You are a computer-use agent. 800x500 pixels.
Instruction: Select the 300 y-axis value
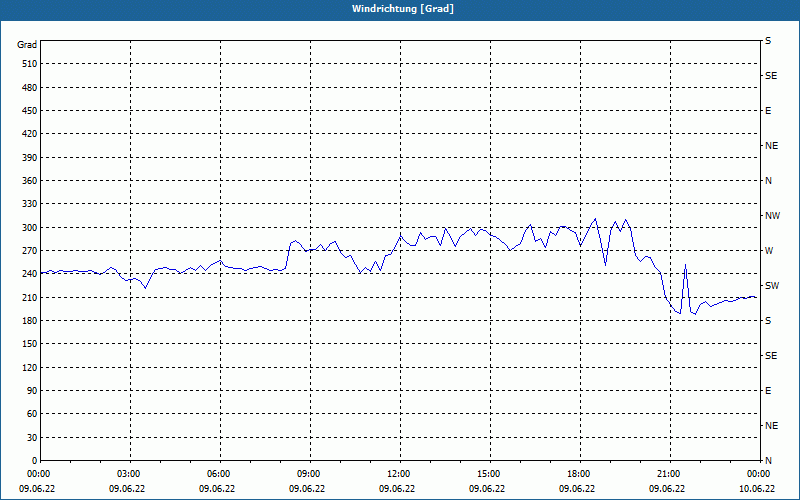point(30,227)
